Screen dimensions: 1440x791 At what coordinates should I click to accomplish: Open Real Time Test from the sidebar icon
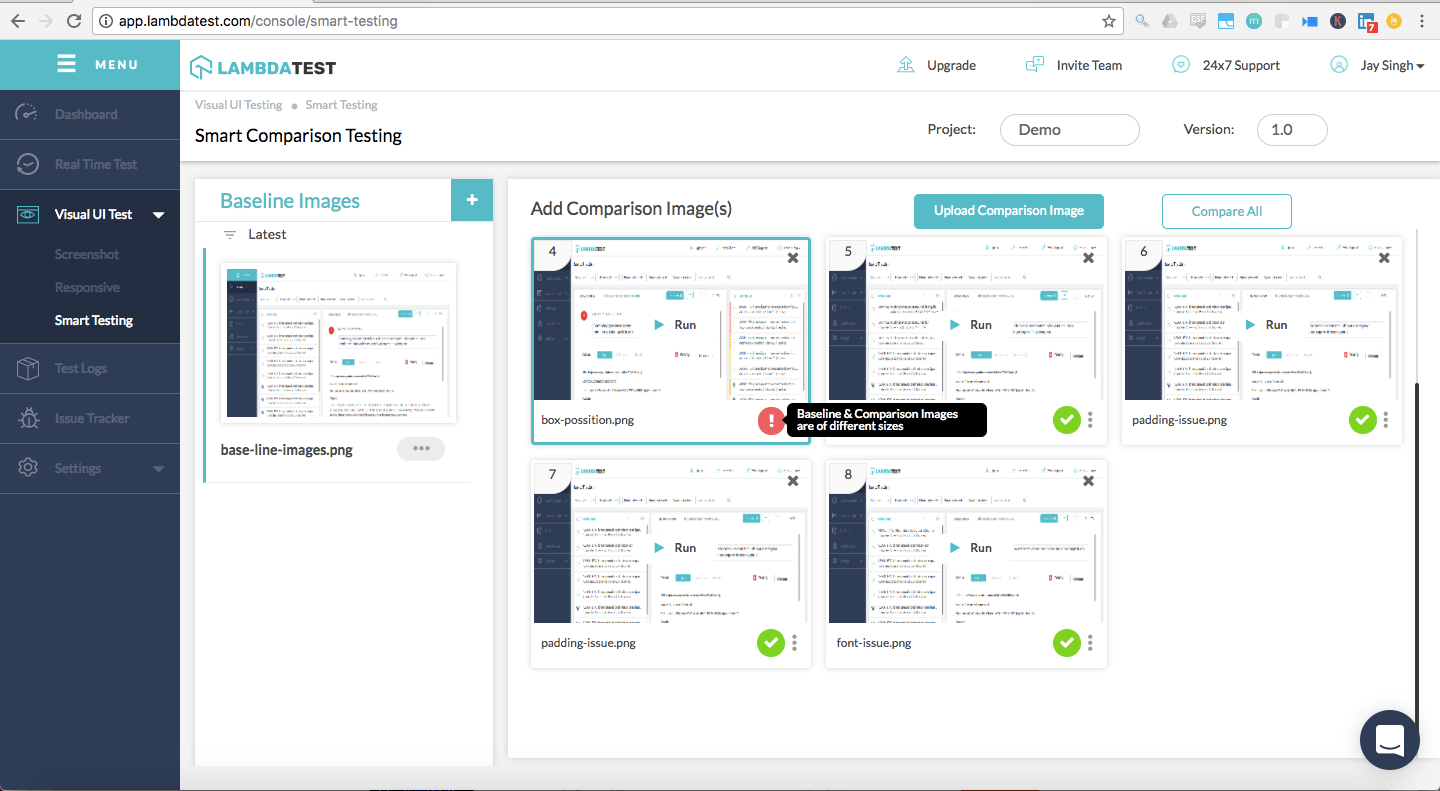pyautogui.click(x=26, y=164)
